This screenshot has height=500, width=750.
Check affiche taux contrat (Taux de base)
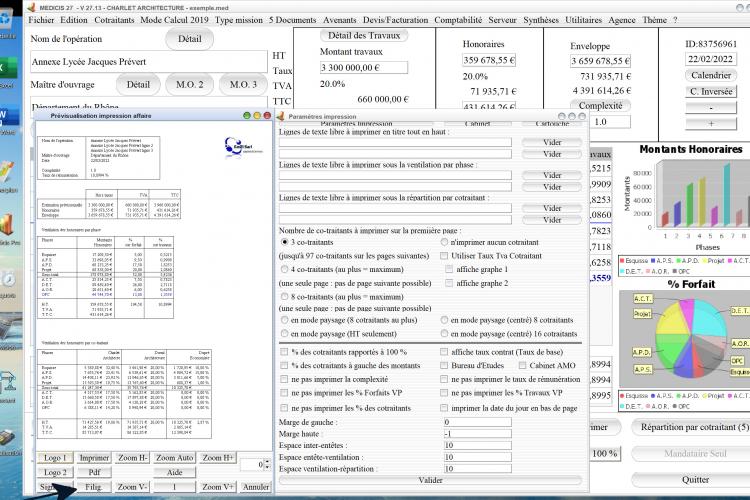point(444,352)
